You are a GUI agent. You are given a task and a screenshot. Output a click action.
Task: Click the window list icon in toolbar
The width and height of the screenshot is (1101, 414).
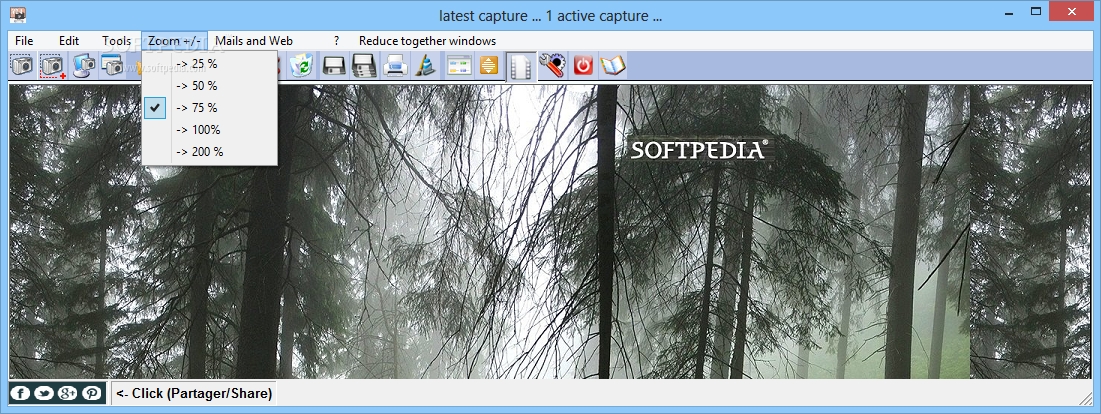(x=458, y=66)
